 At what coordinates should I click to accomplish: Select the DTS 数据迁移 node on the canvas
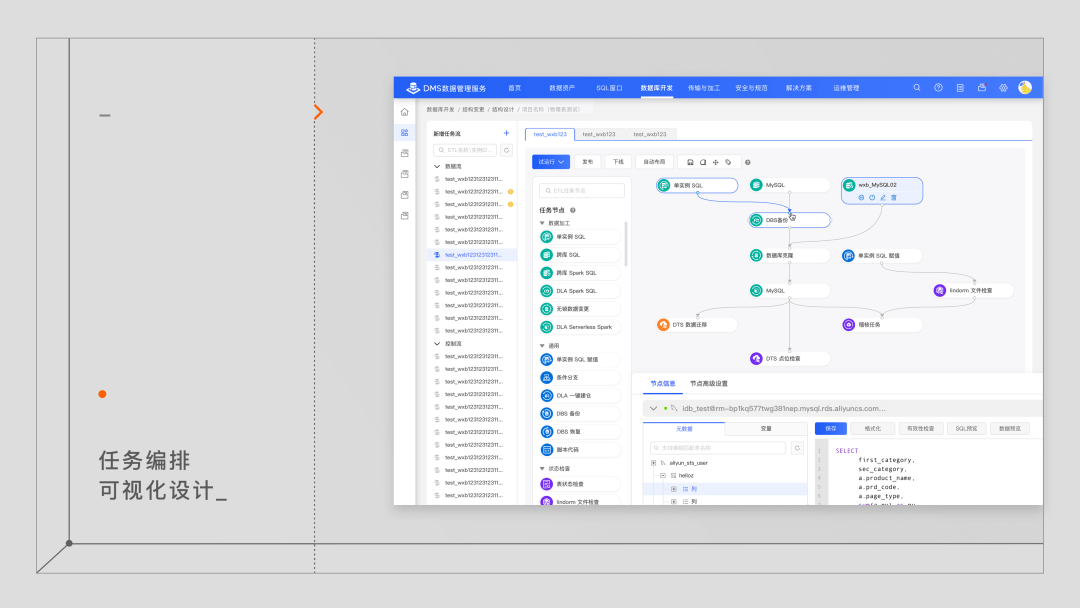click(696, 324)
